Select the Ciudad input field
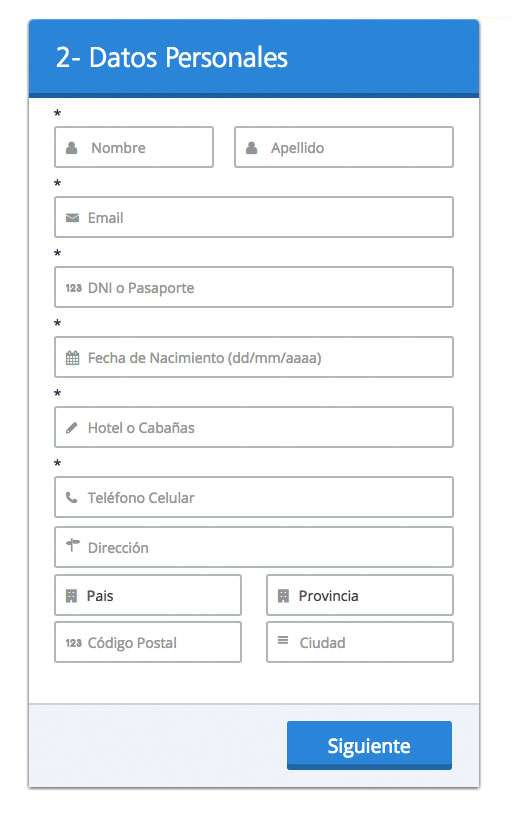This screenshot has width=513, height=821. (x=360, y=642)
